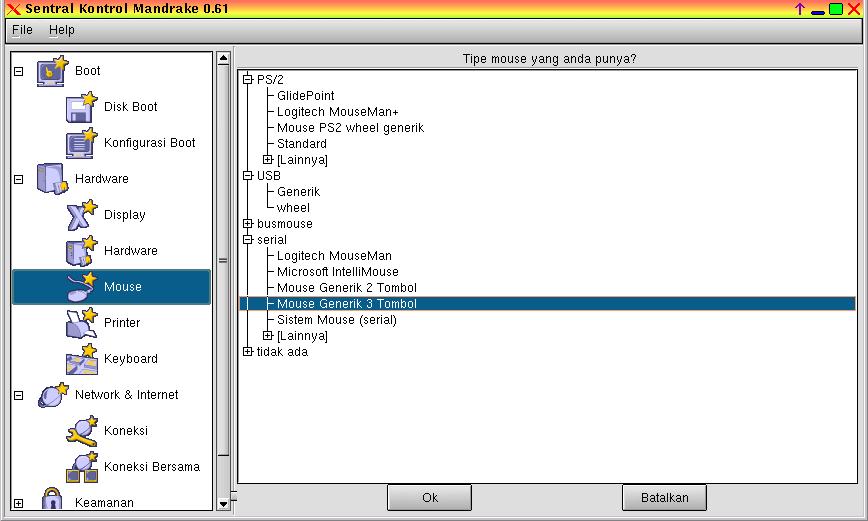
Task: Select the Display X icon
Action: (81, 215)
